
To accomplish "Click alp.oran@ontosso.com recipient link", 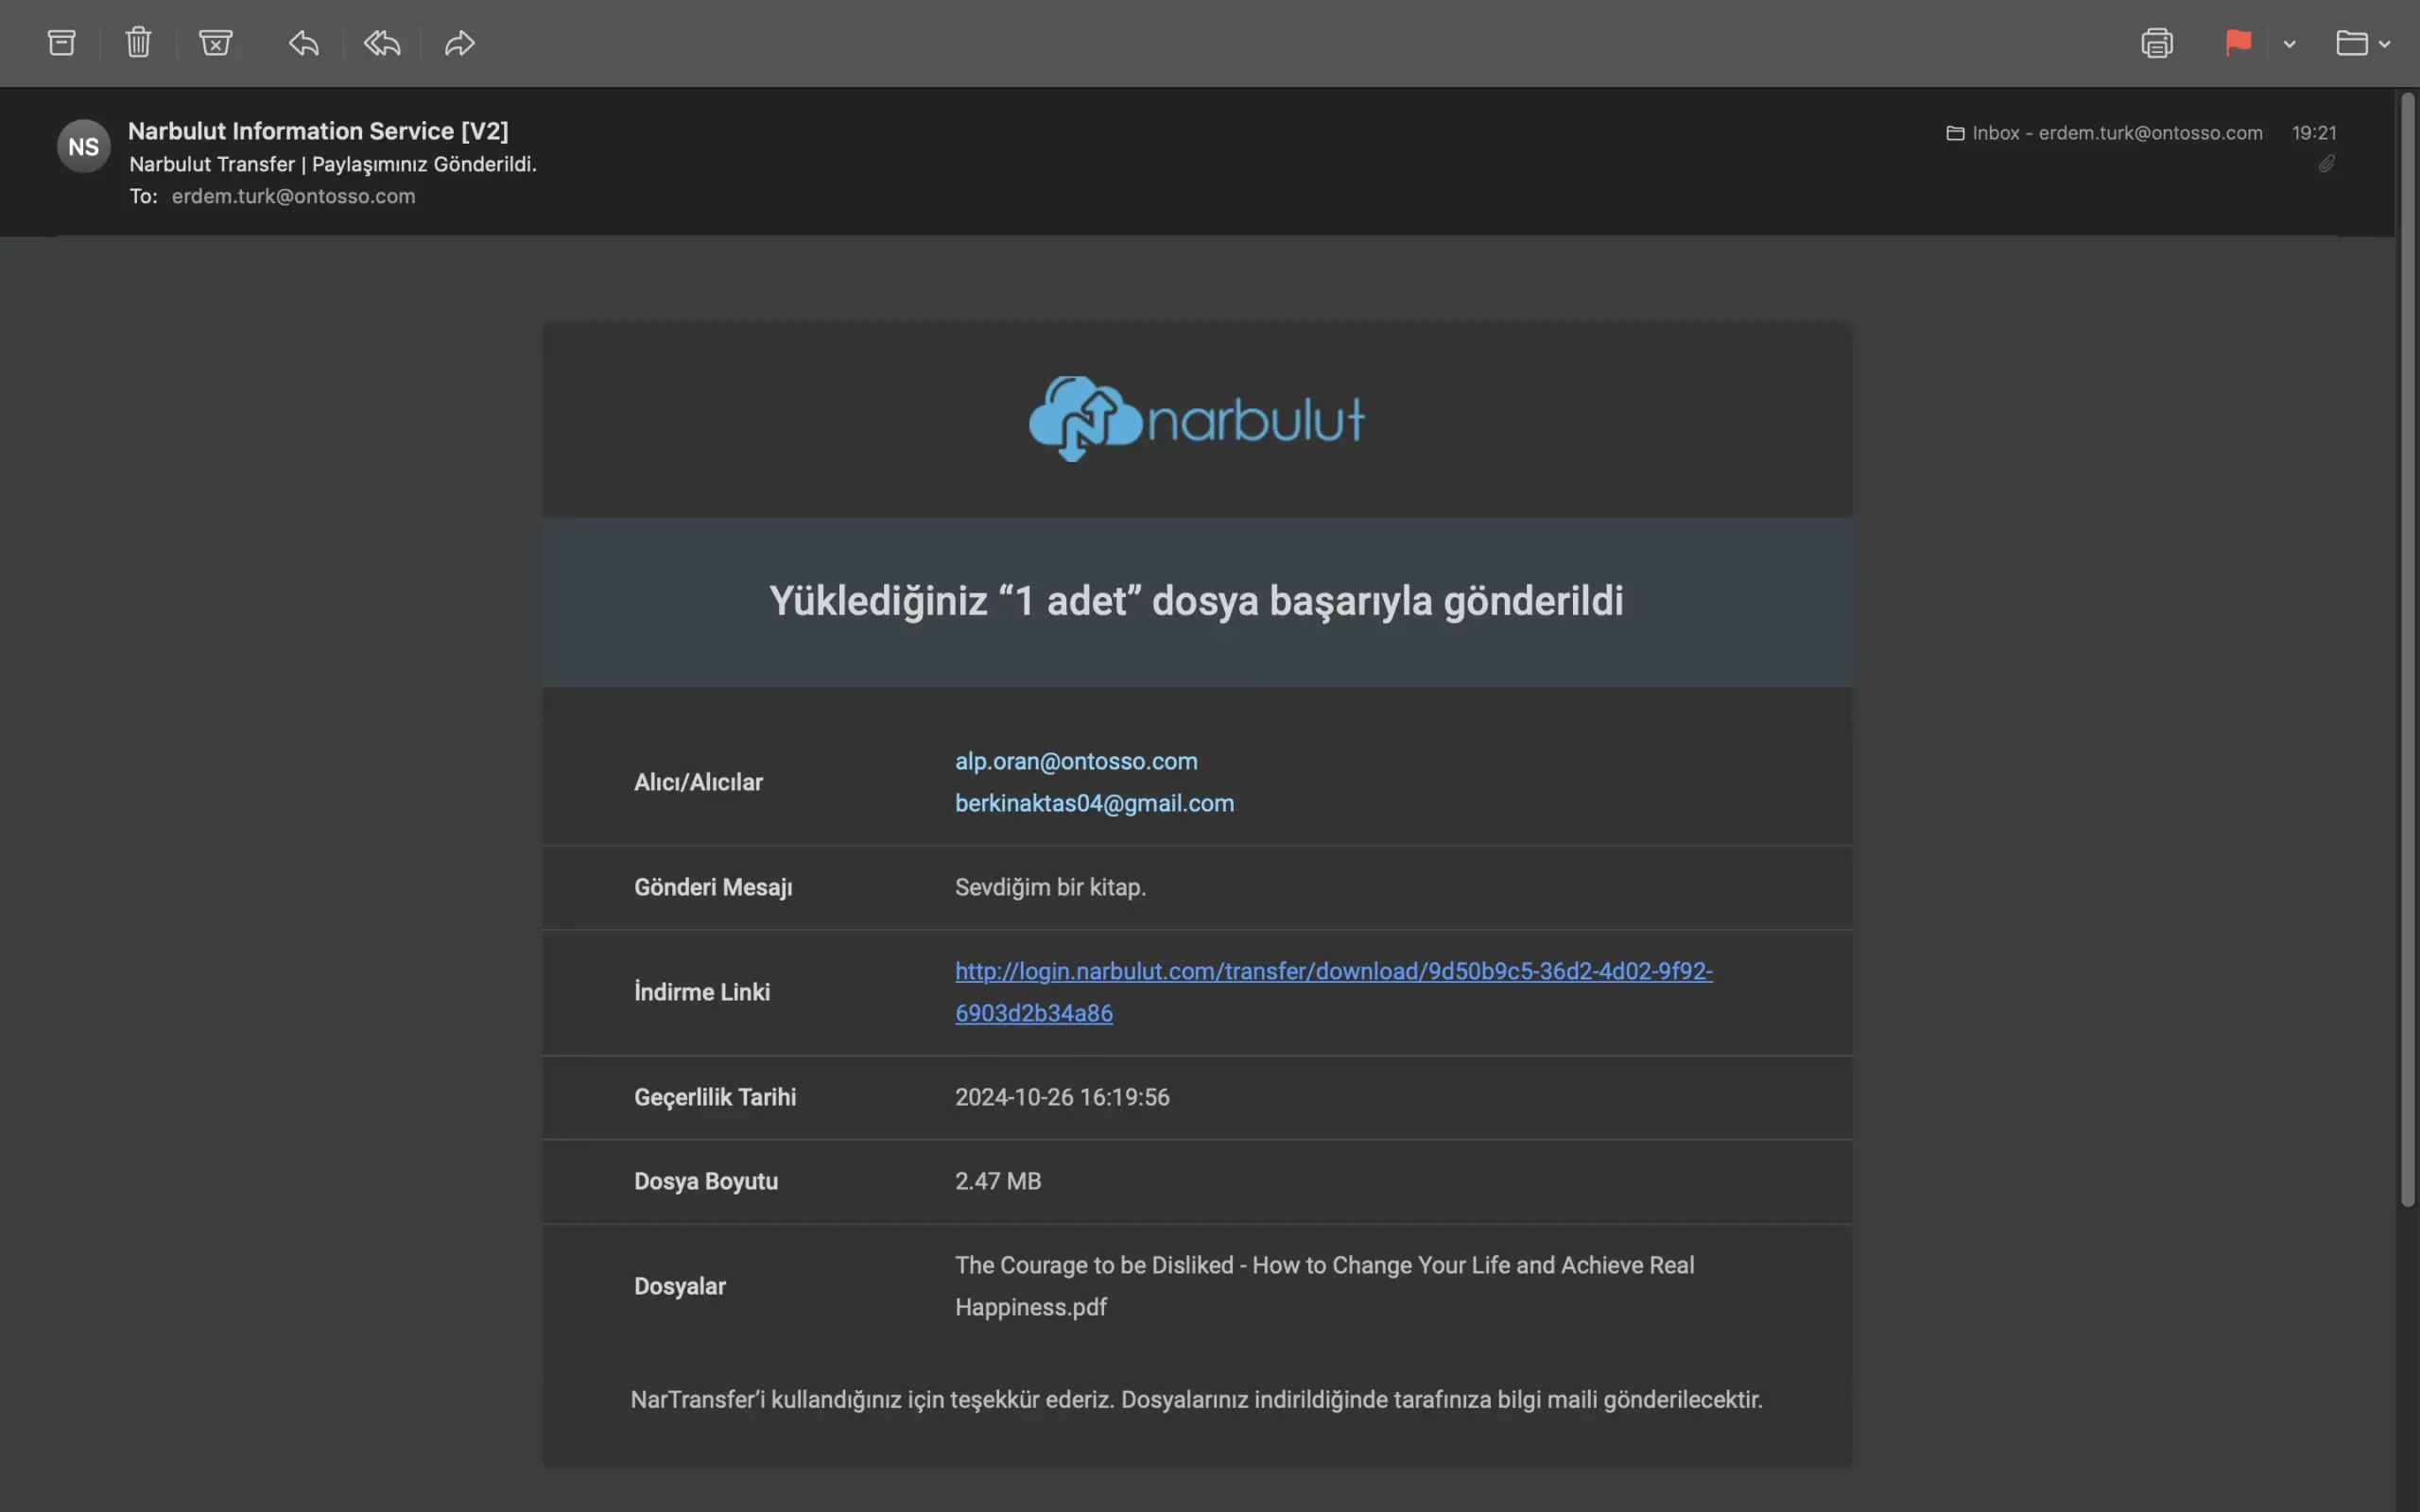I will tap(1075, 761).
